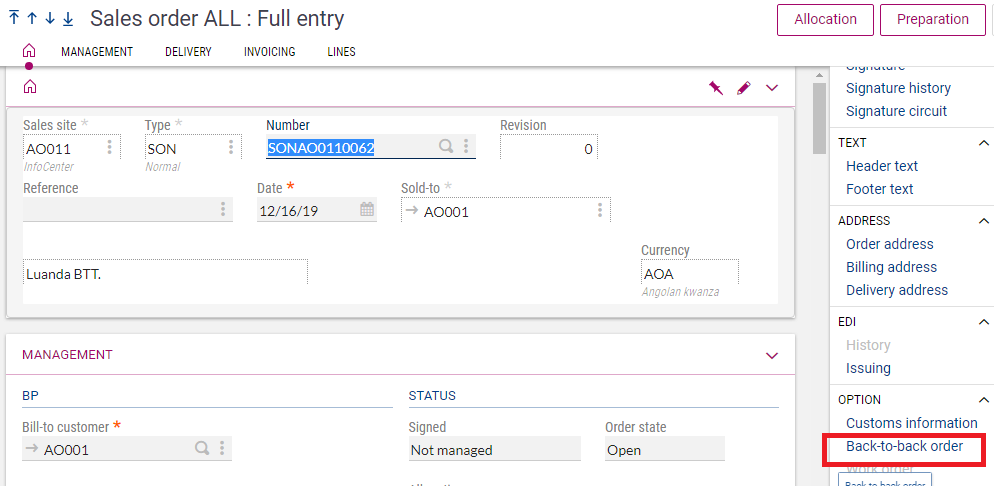Collapse the Management section chevron
This screenshot has height=486, width=994.
coord(771,355)
